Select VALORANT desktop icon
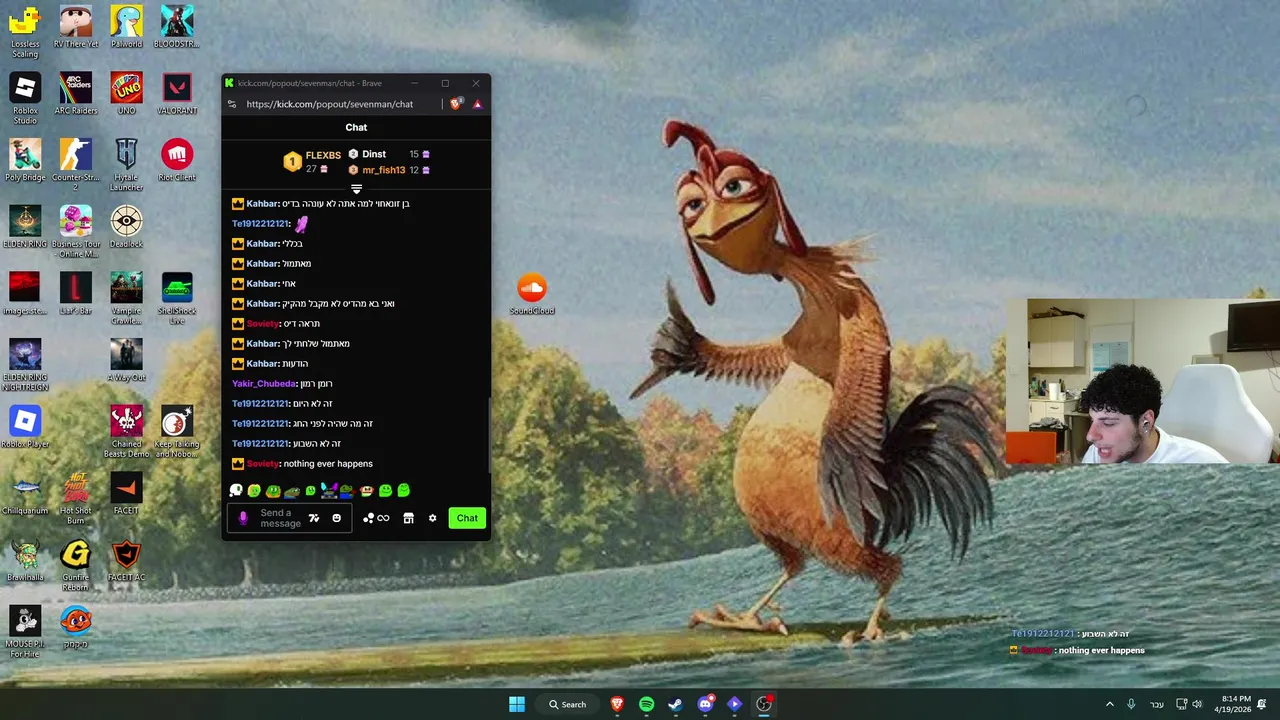This screenshot has height=720, width=1280. pyautogui.click(x=177, y=93)
